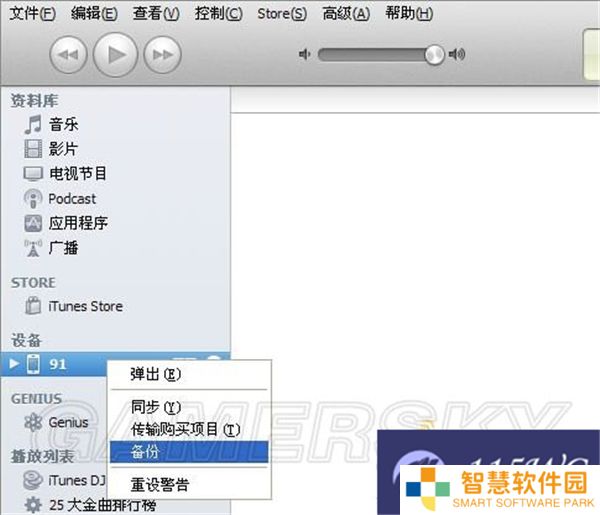Click the high volume speaker icon
Image resolution: width=600 pixels, height=515 pixels.
[x=457, y=54]
